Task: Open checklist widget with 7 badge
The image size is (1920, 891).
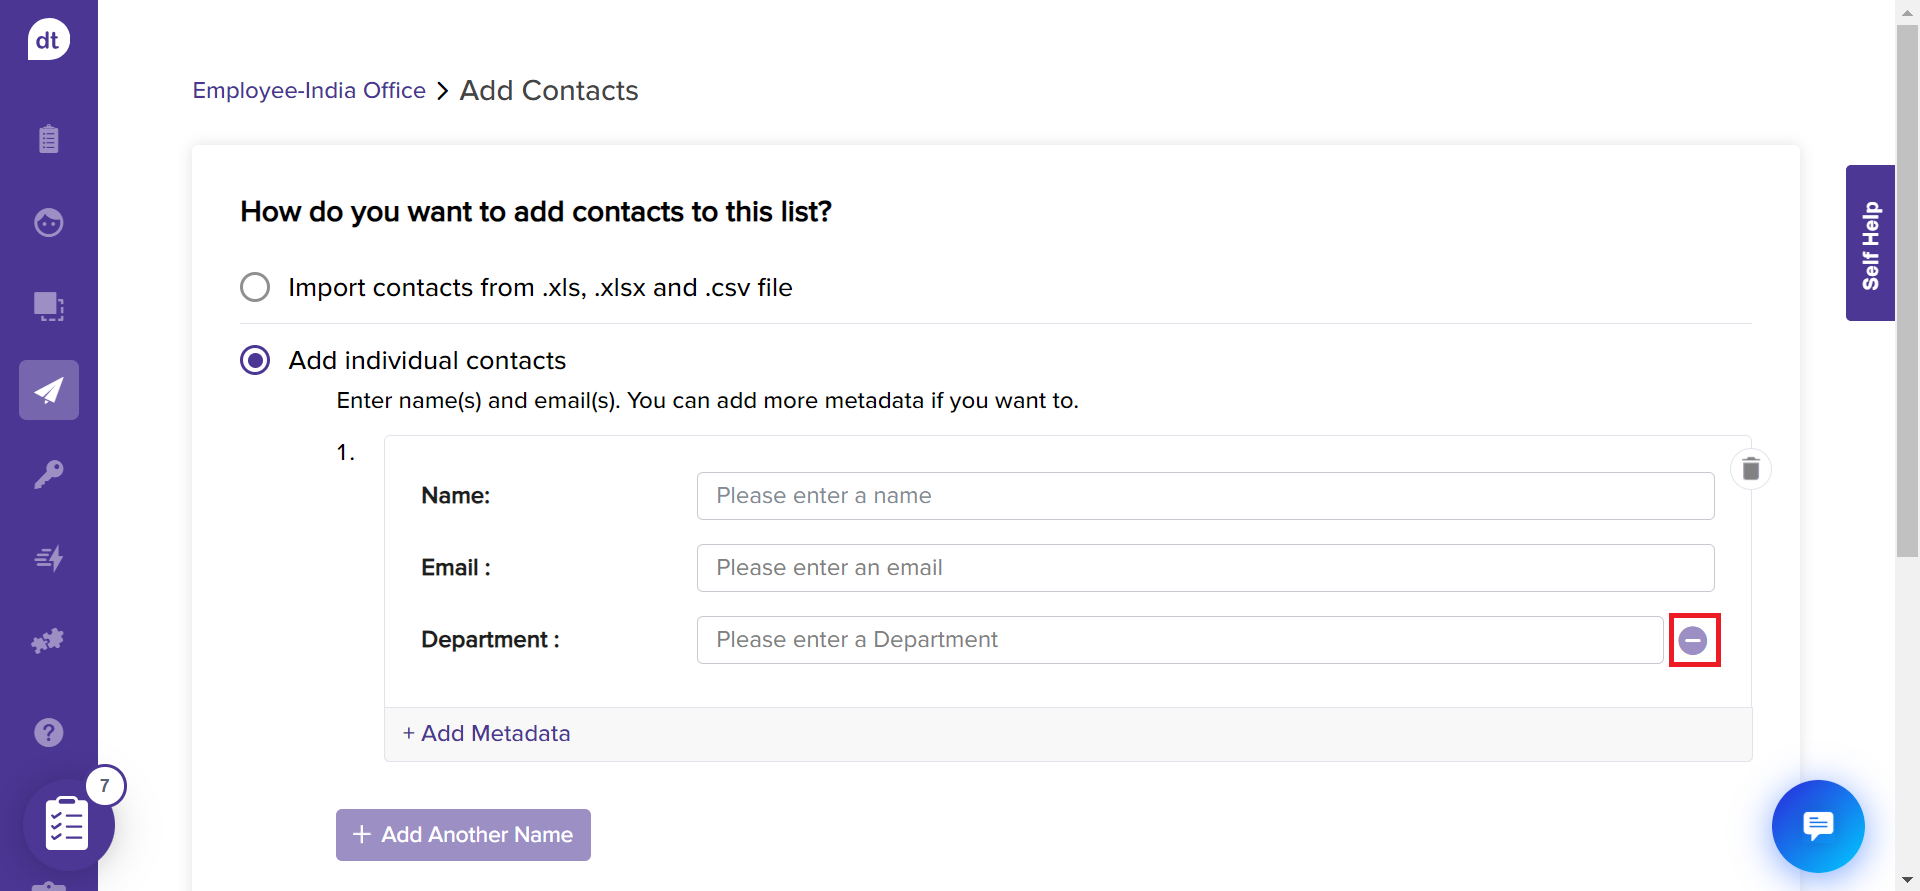Action: pos(68,824)
